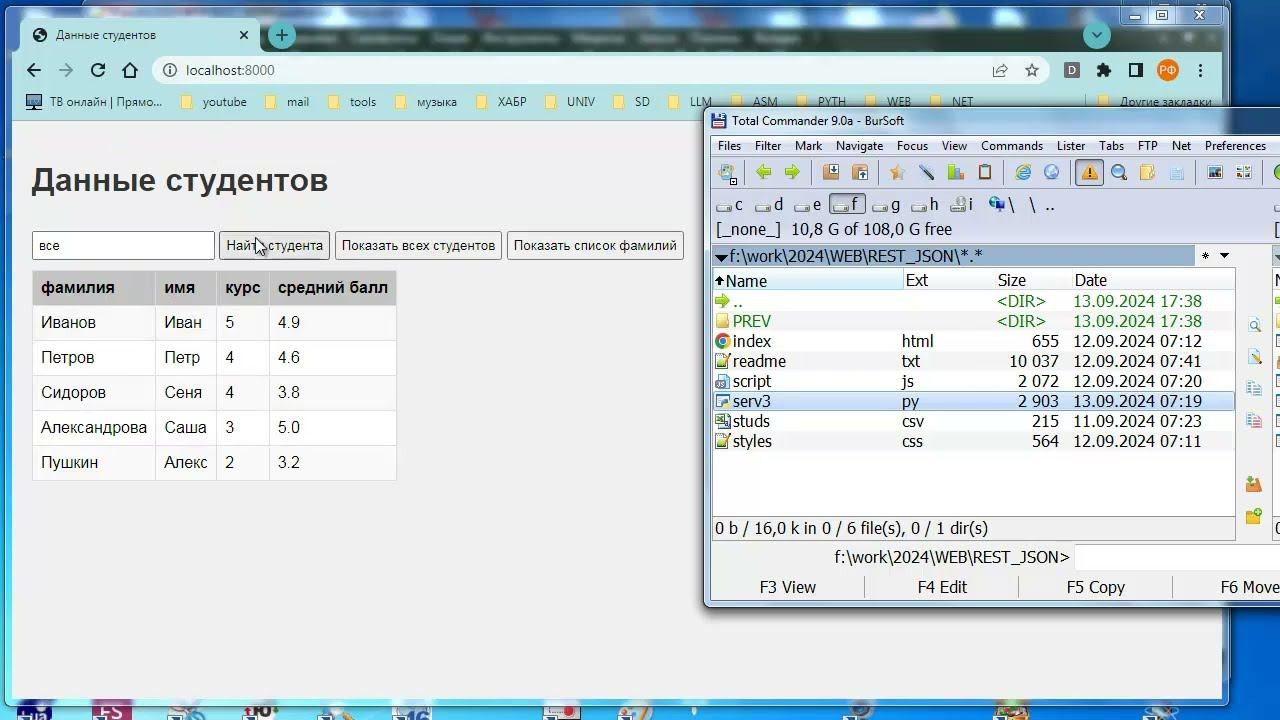Image resolution: width=1280 pixels, height=720 pixels.
Task: Click 'Показать список фамилий' button
Action: coord(595,245)
